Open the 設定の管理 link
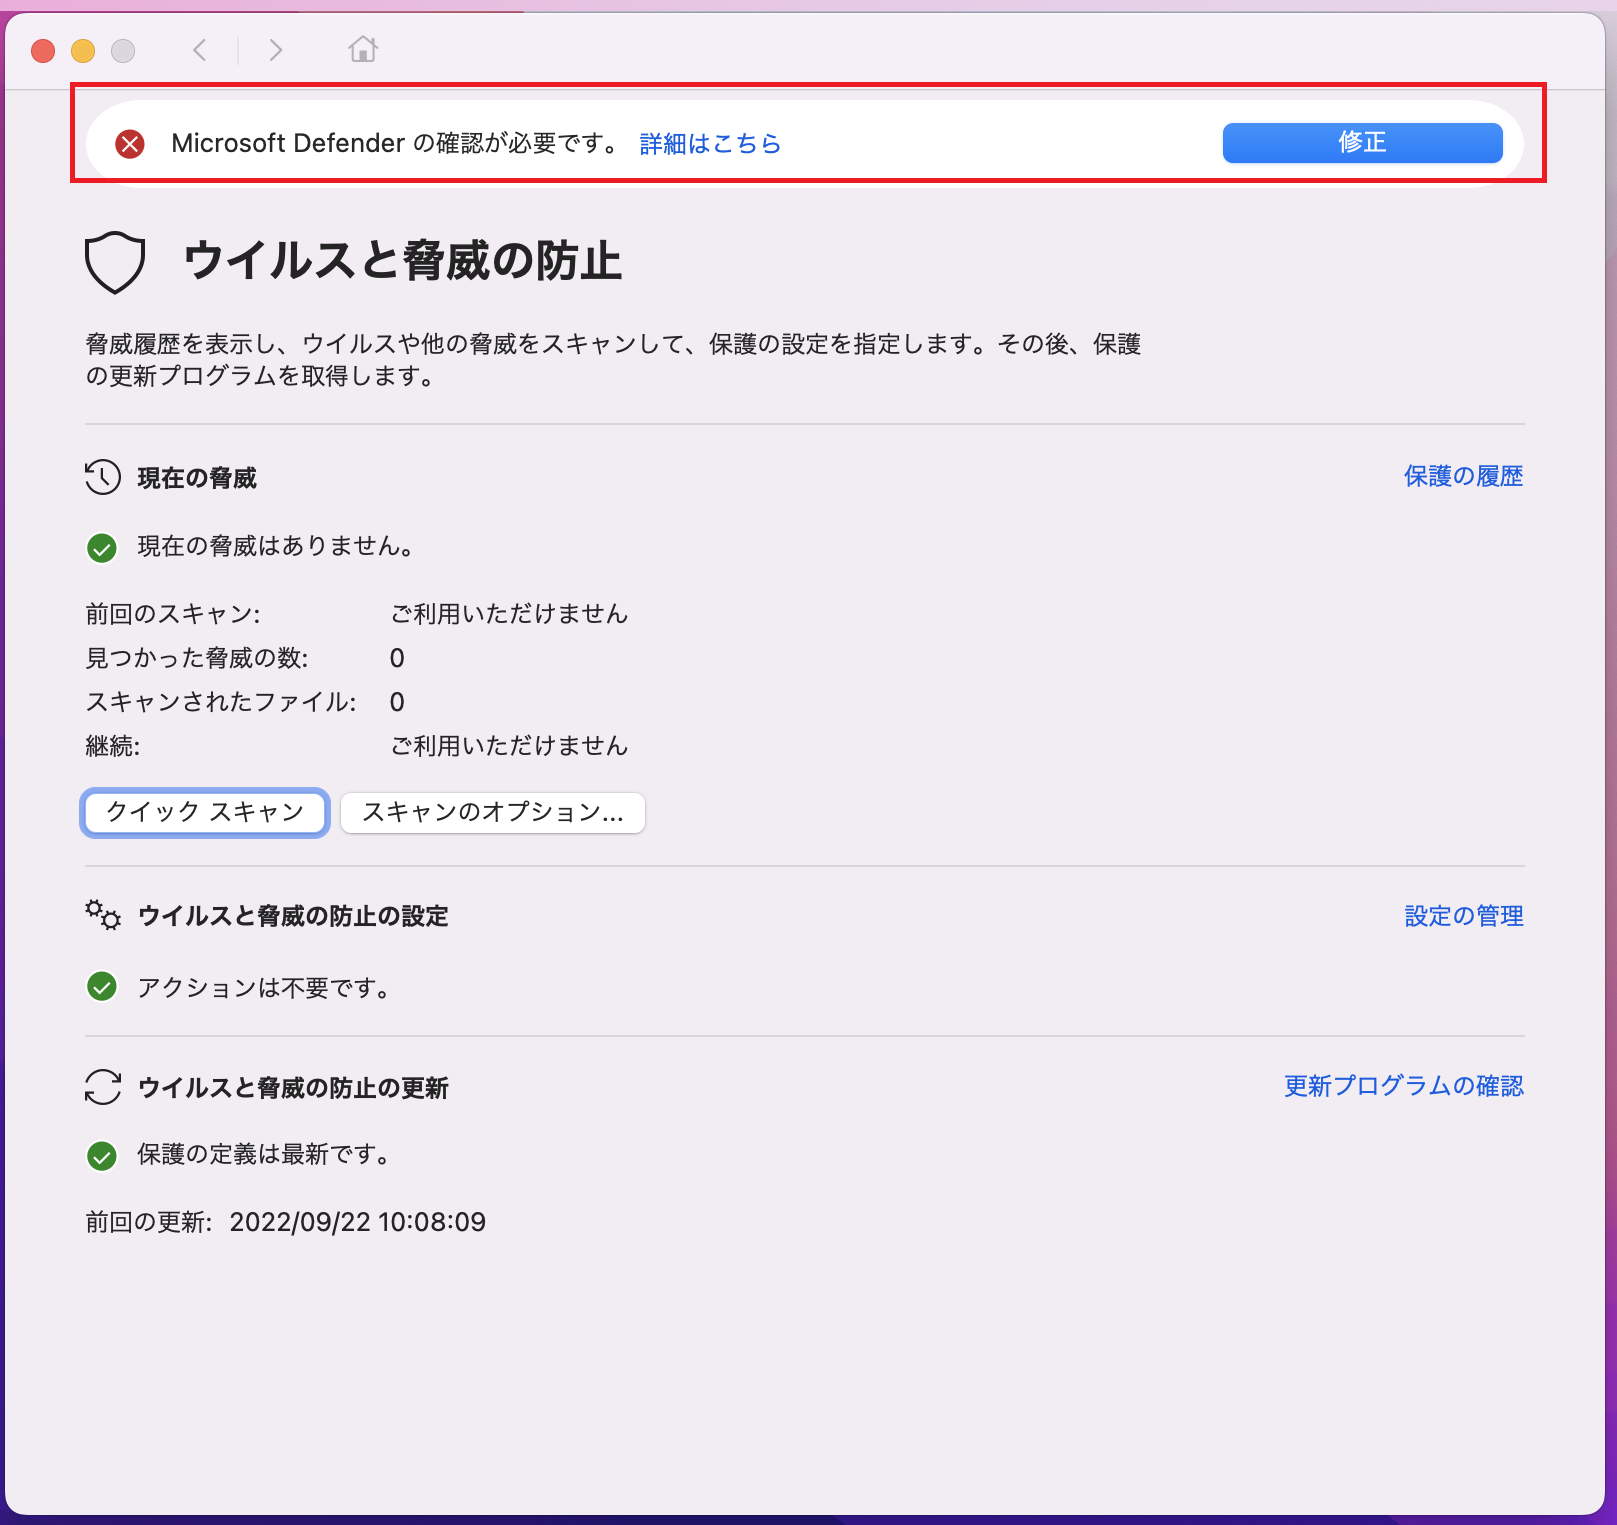 coord(1464,916)
